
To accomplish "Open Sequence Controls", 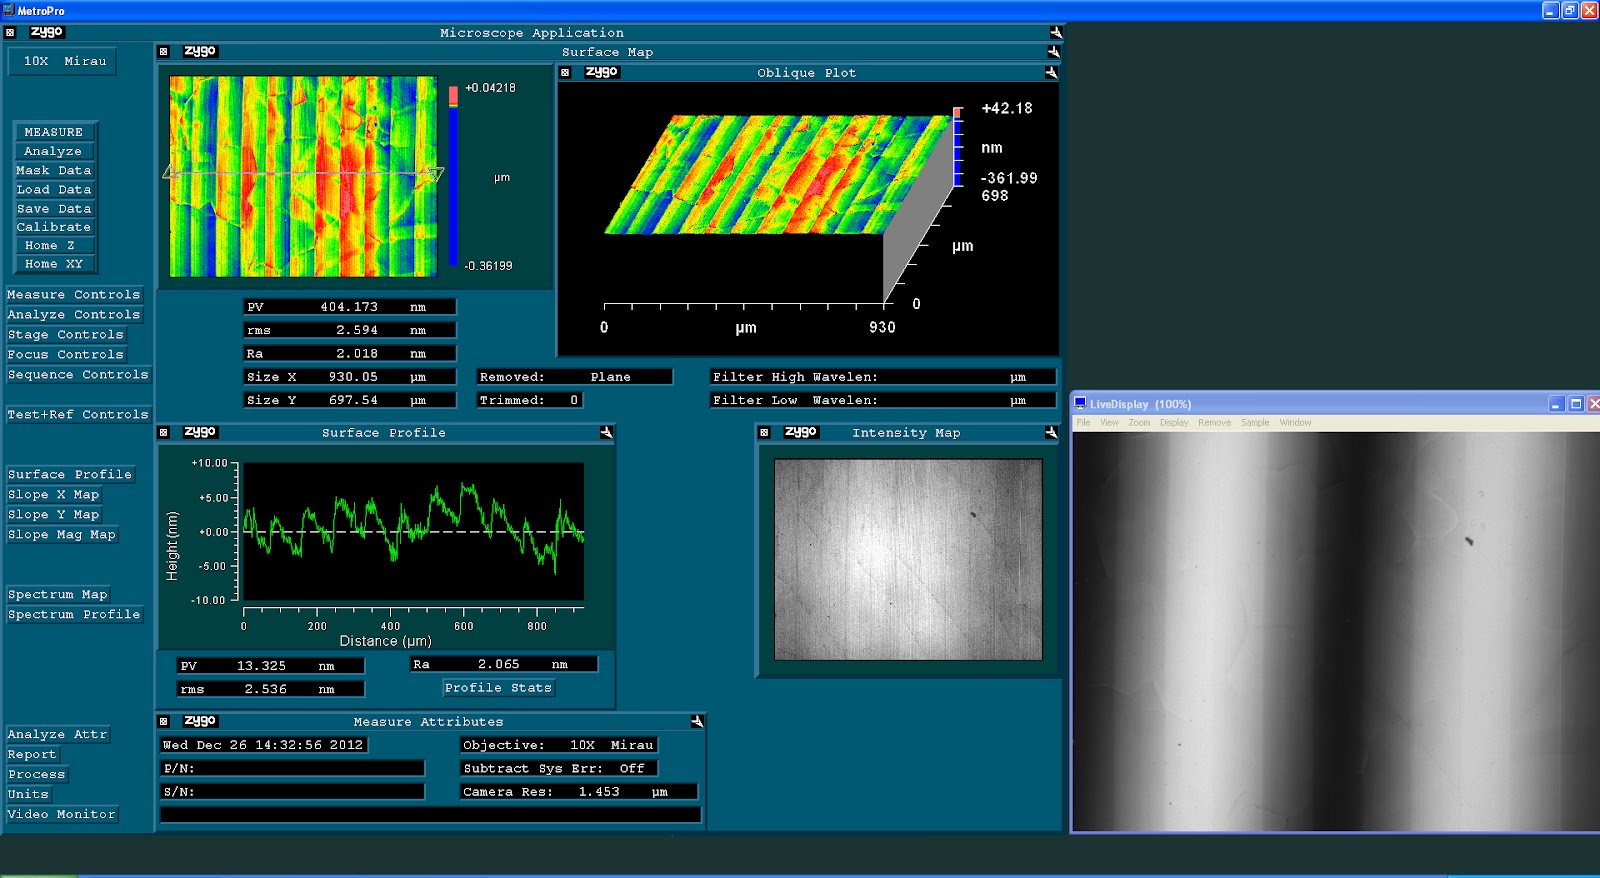I will click(x=78, y=375).
